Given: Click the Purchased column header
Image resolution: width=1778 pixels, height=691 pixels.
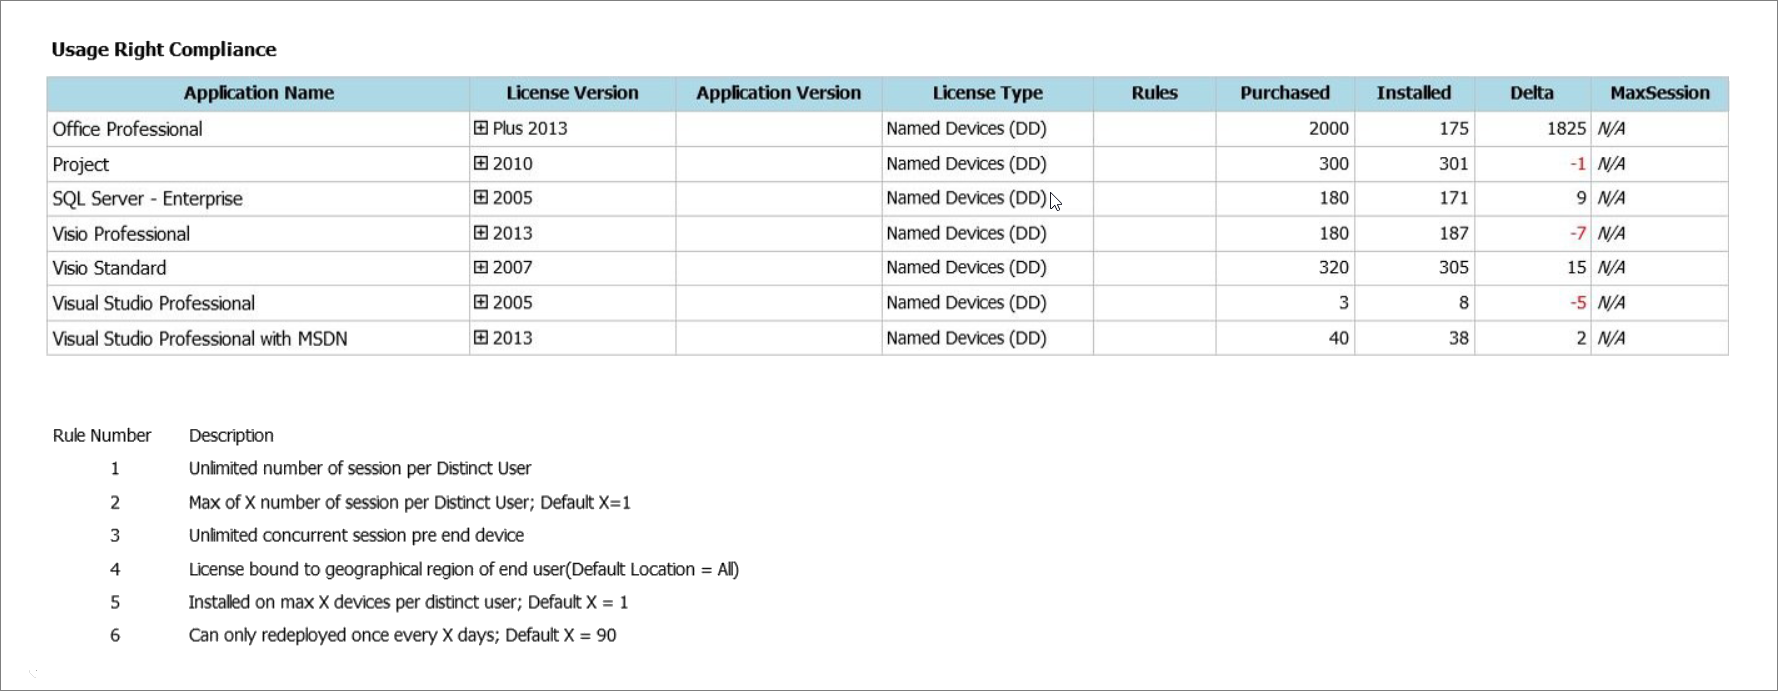Looking at the screenshot, I should click(x=1285, y=93).
